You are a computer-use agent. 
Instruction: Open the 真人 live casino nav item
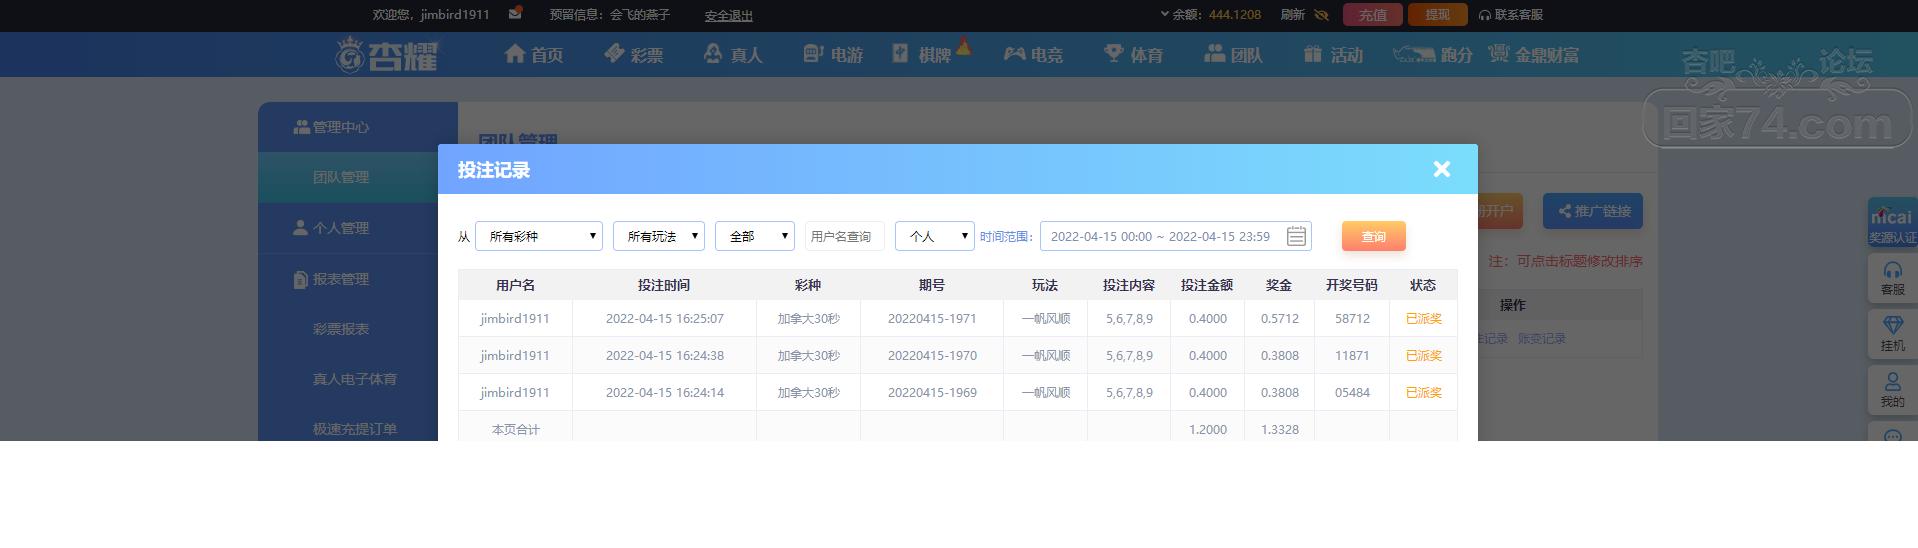pyautogui.click(x=733, y=54)
